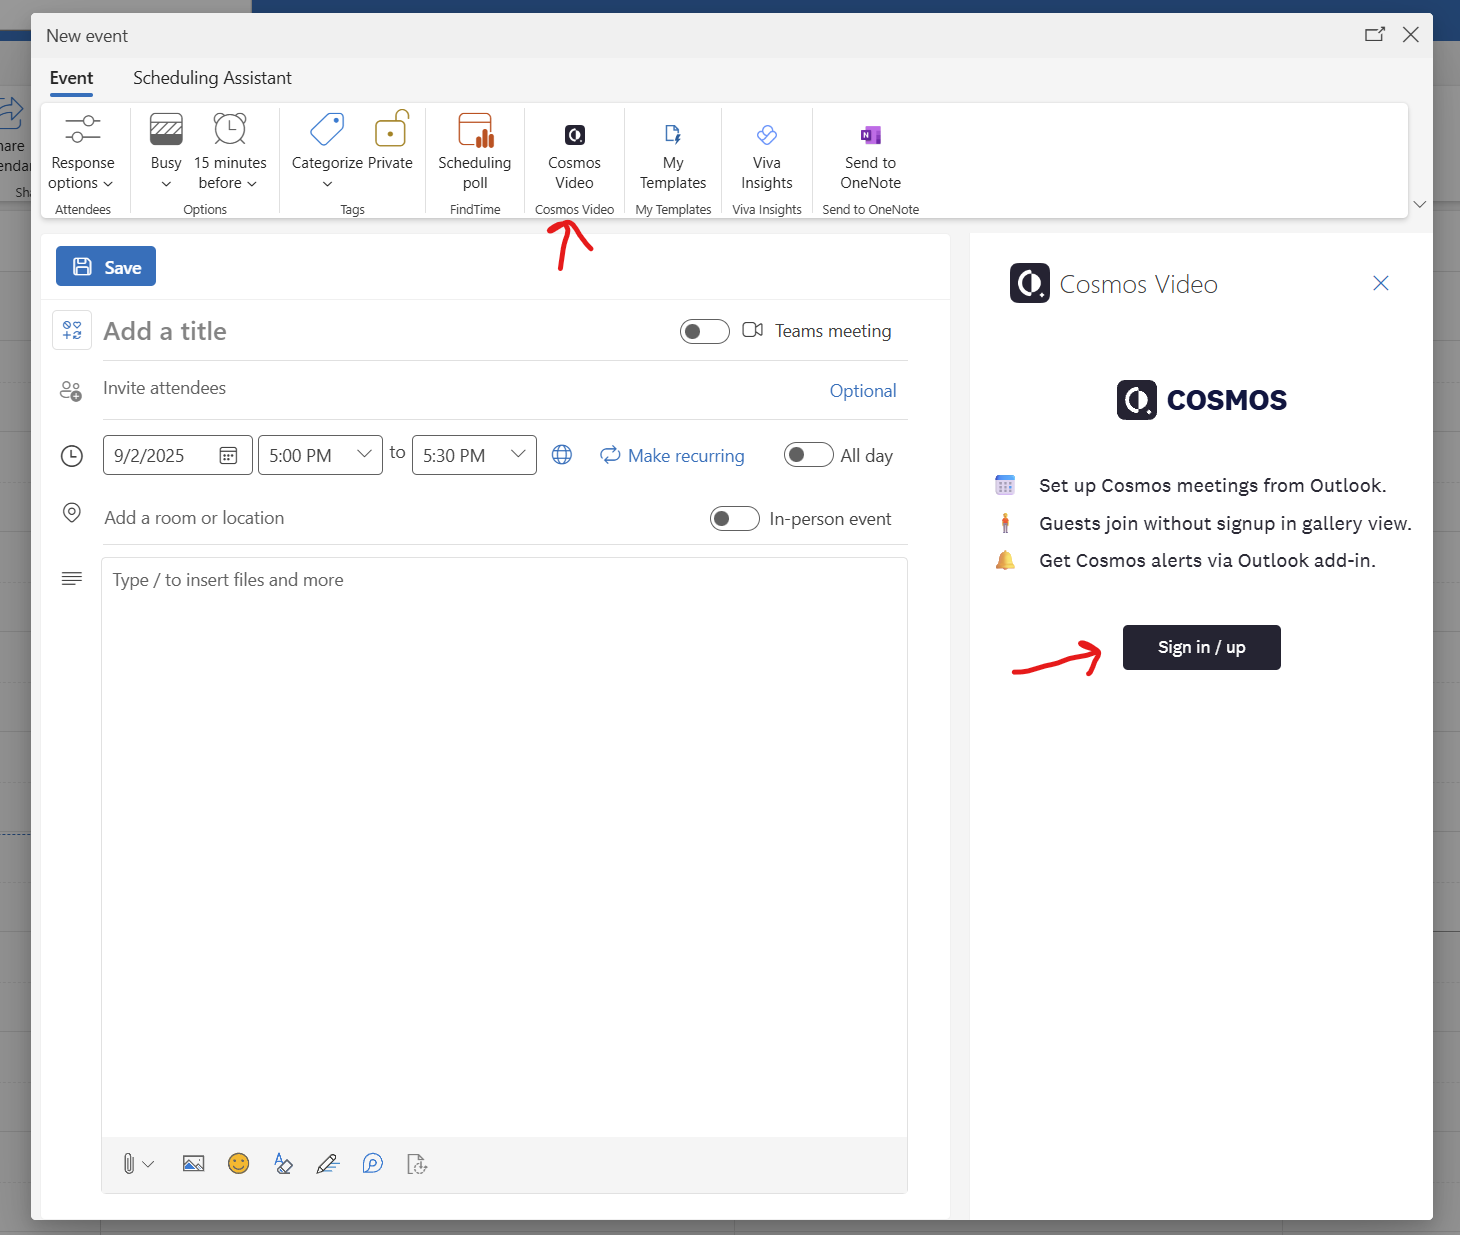Insert pictures inline icon
Viewport: 1460px width, 1235px height.
pos(193,1164)
